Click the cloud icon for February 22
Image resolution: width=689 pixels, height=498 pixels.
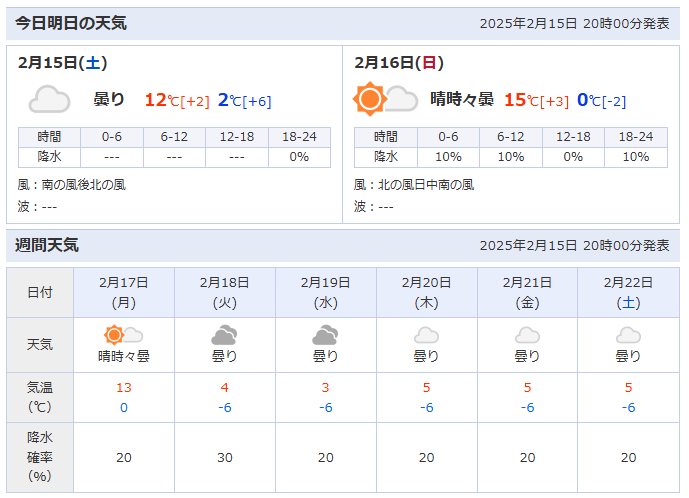tap(628, 335)
